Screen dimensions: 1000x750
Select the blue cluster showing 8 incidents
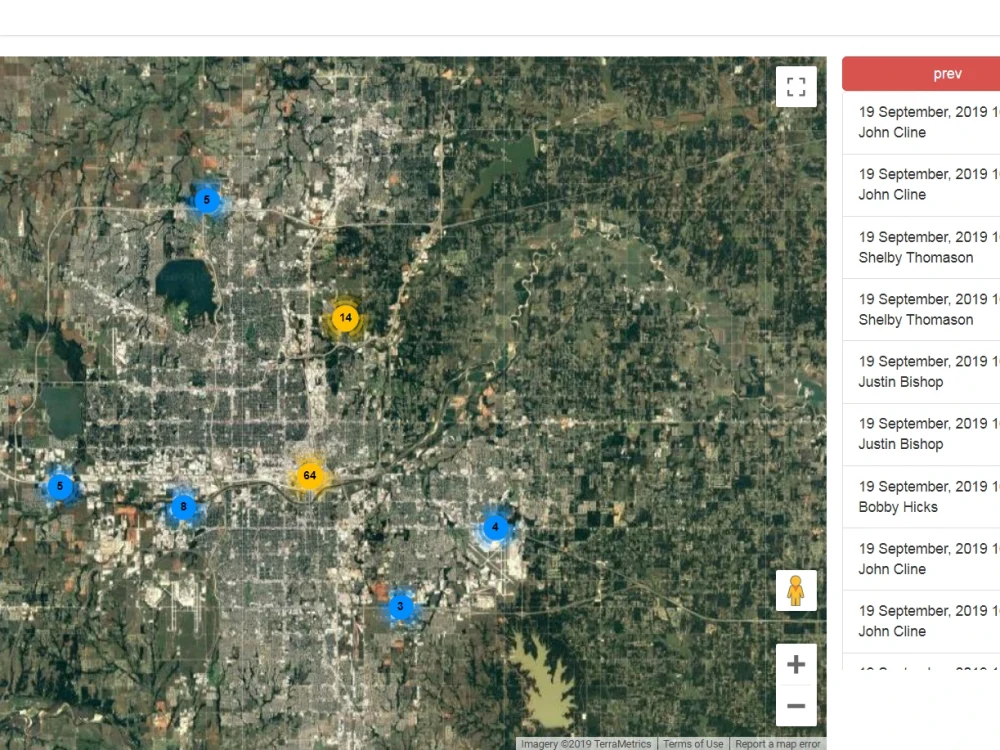pos(183,507)
